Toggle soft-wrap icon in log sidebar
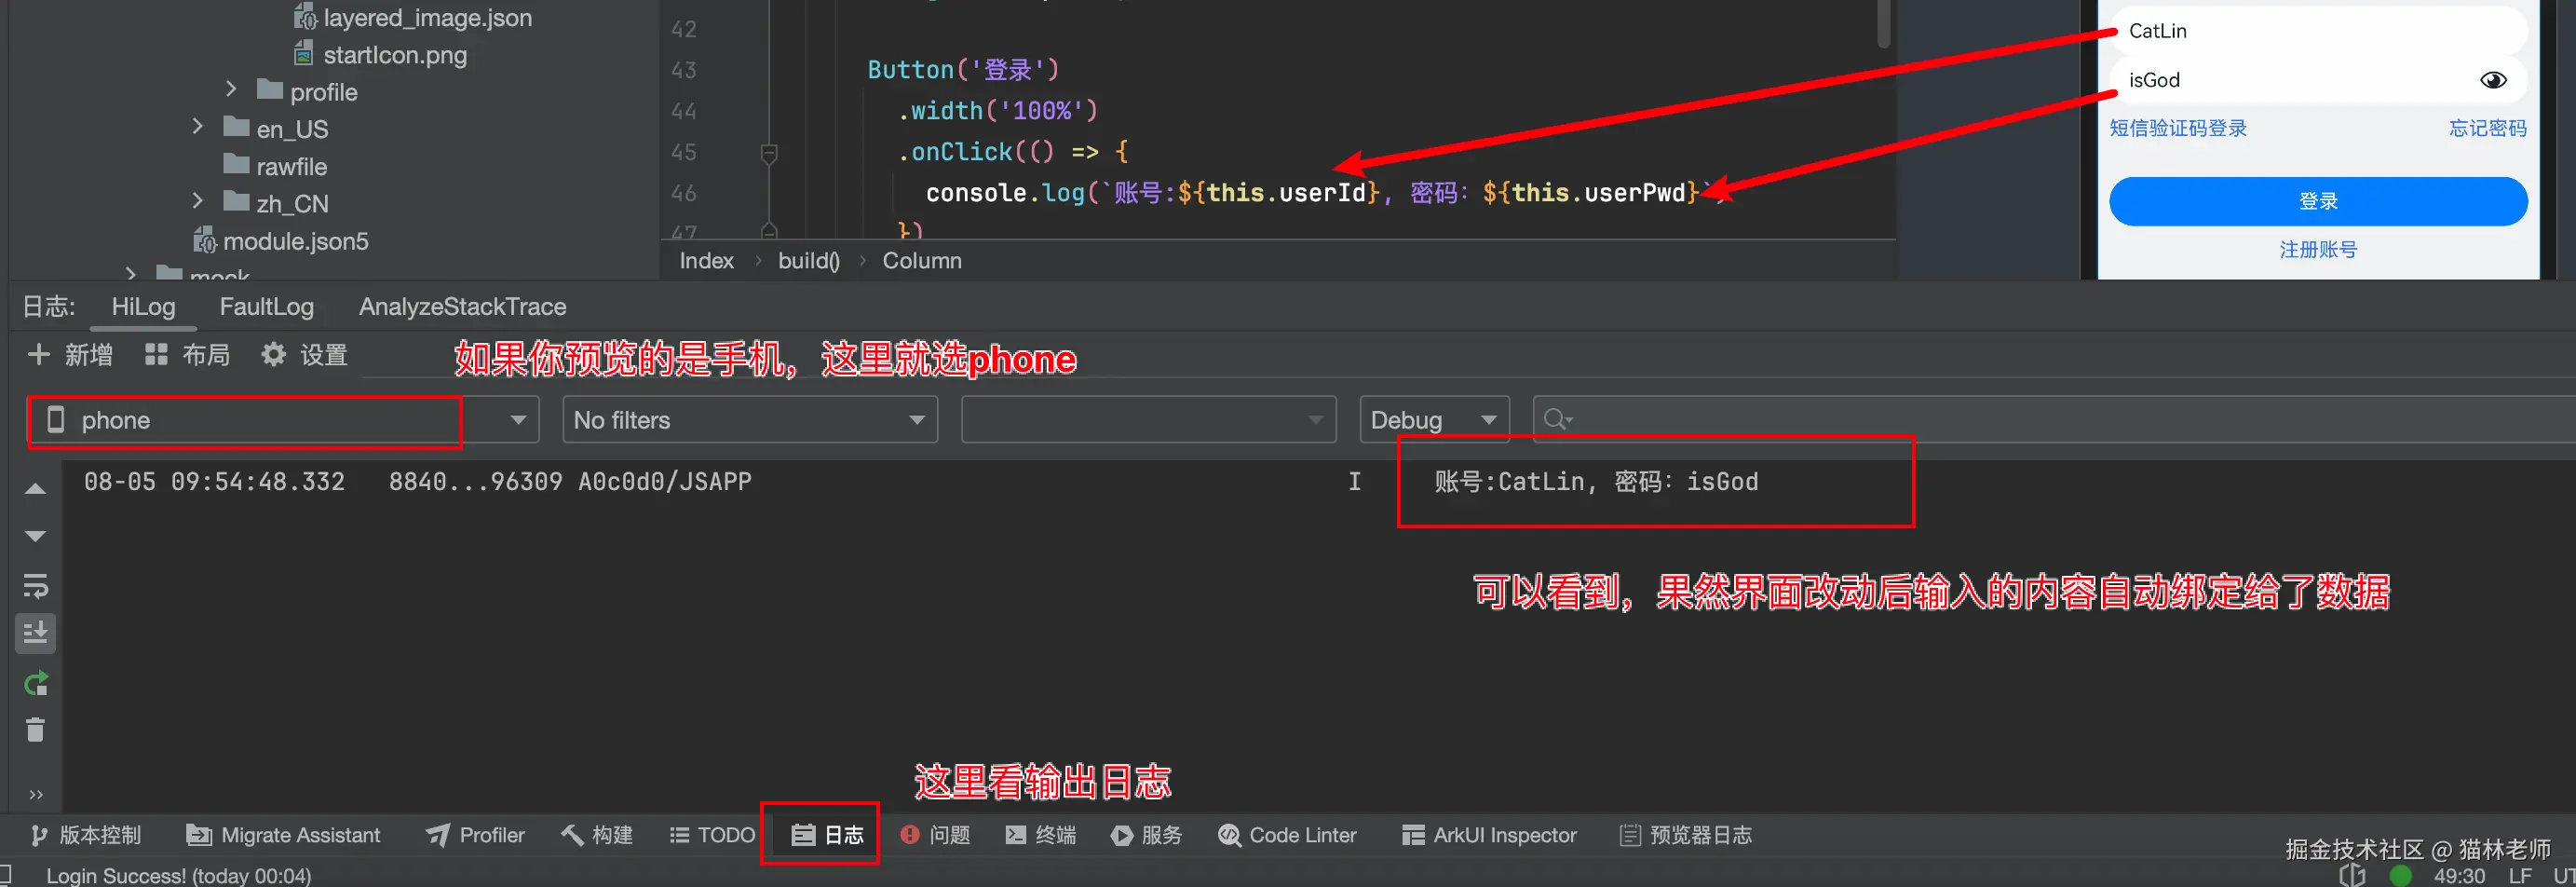Screen dimensions: 2576x887 35,585
